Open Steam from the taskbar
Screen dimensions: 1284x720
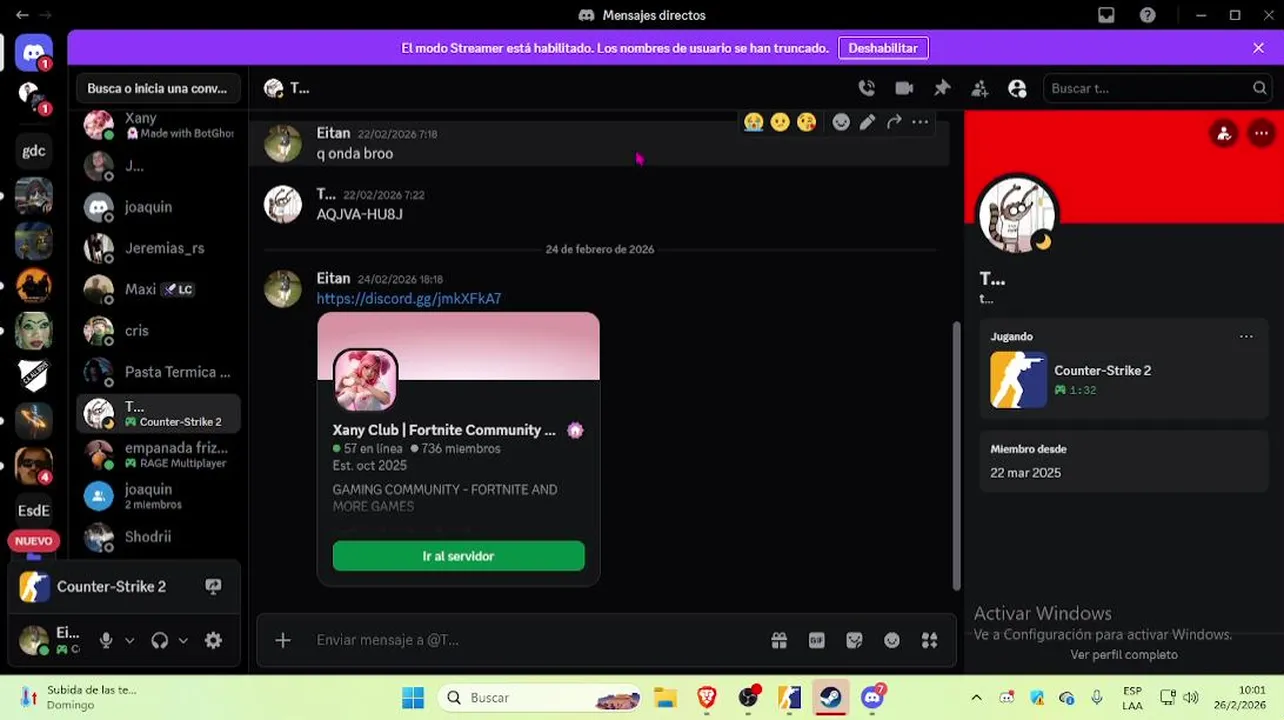(830, 697)
